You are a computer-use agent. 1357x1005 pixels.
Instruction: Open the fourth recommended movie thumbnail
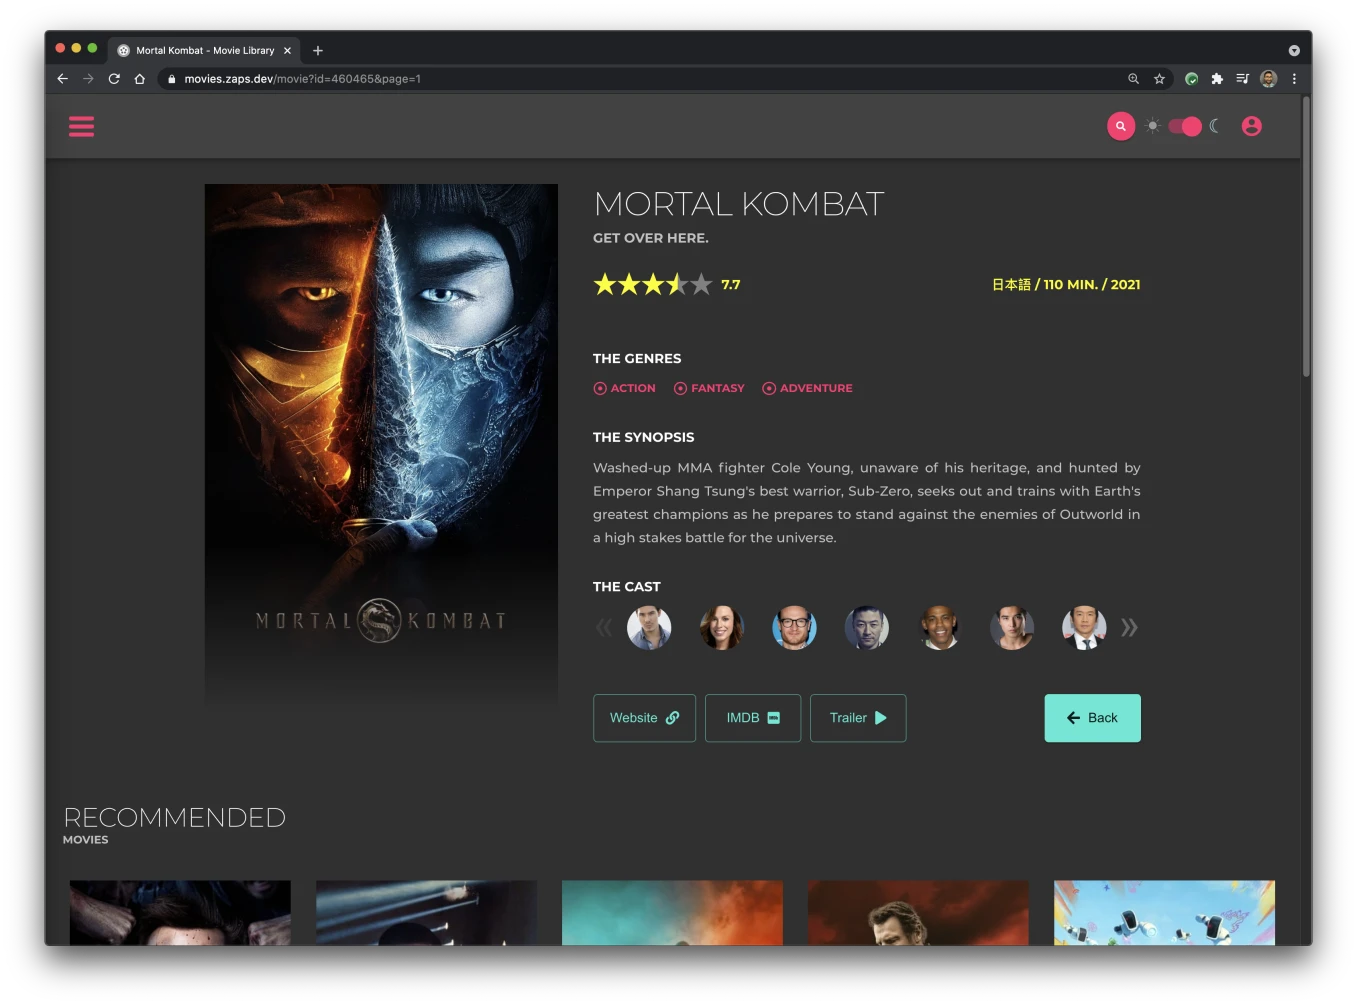tap(918, 913)
